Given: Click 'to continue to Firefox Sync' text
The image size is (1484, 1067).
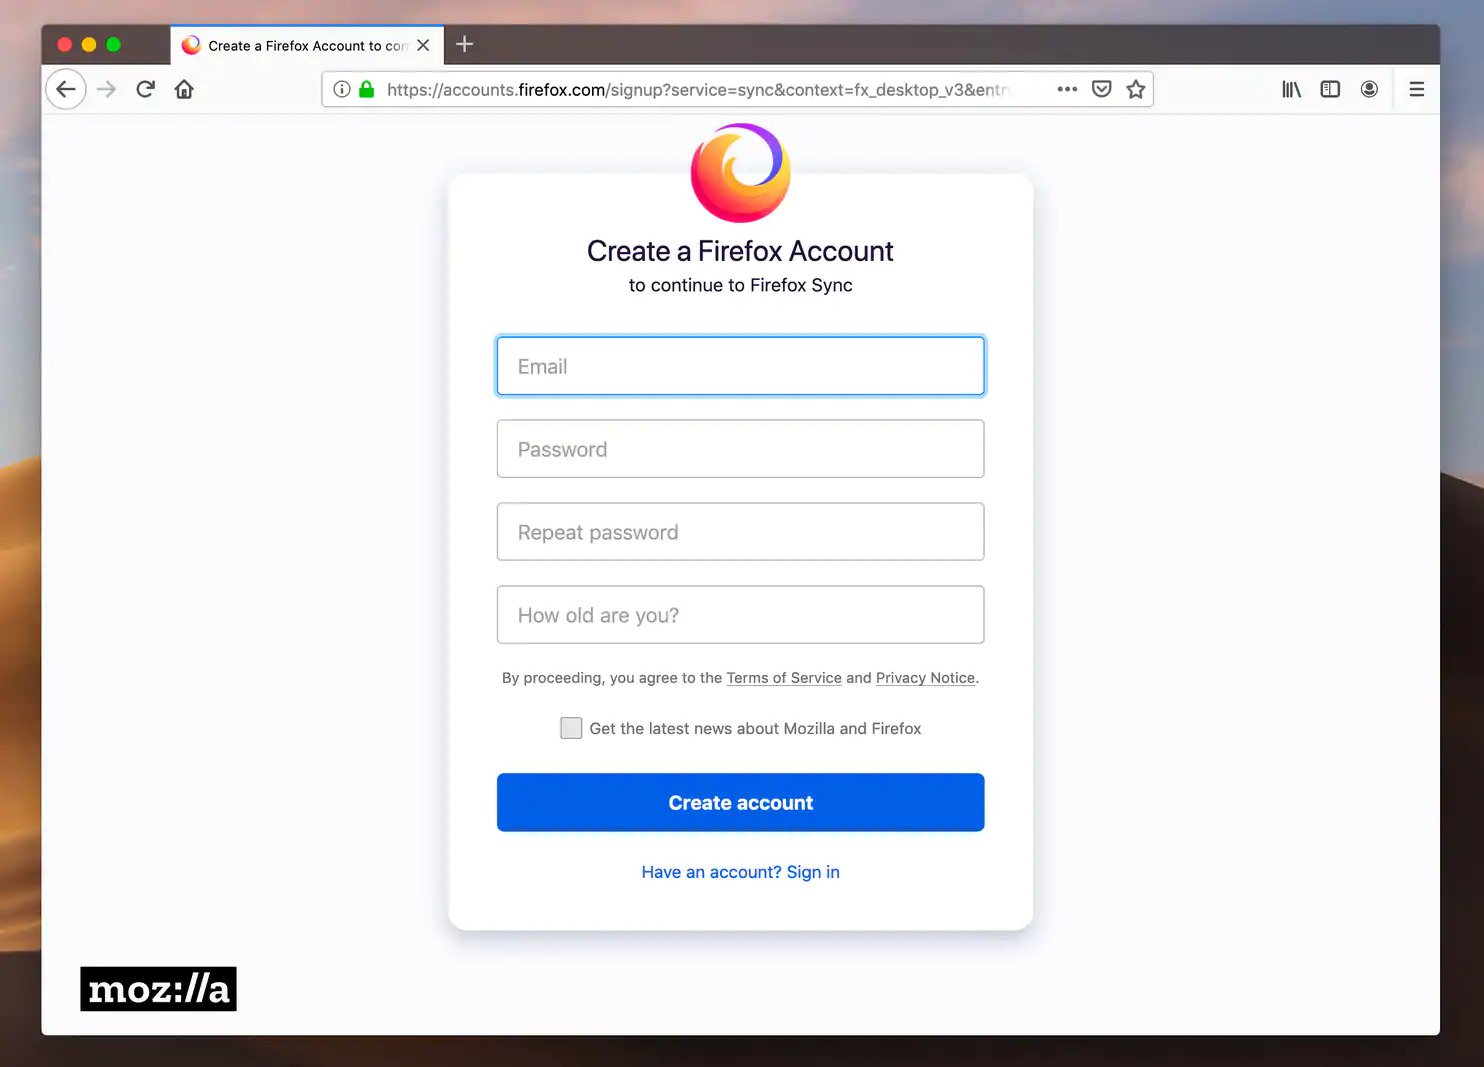Looking at the screenshot, I should coord(740,285).
